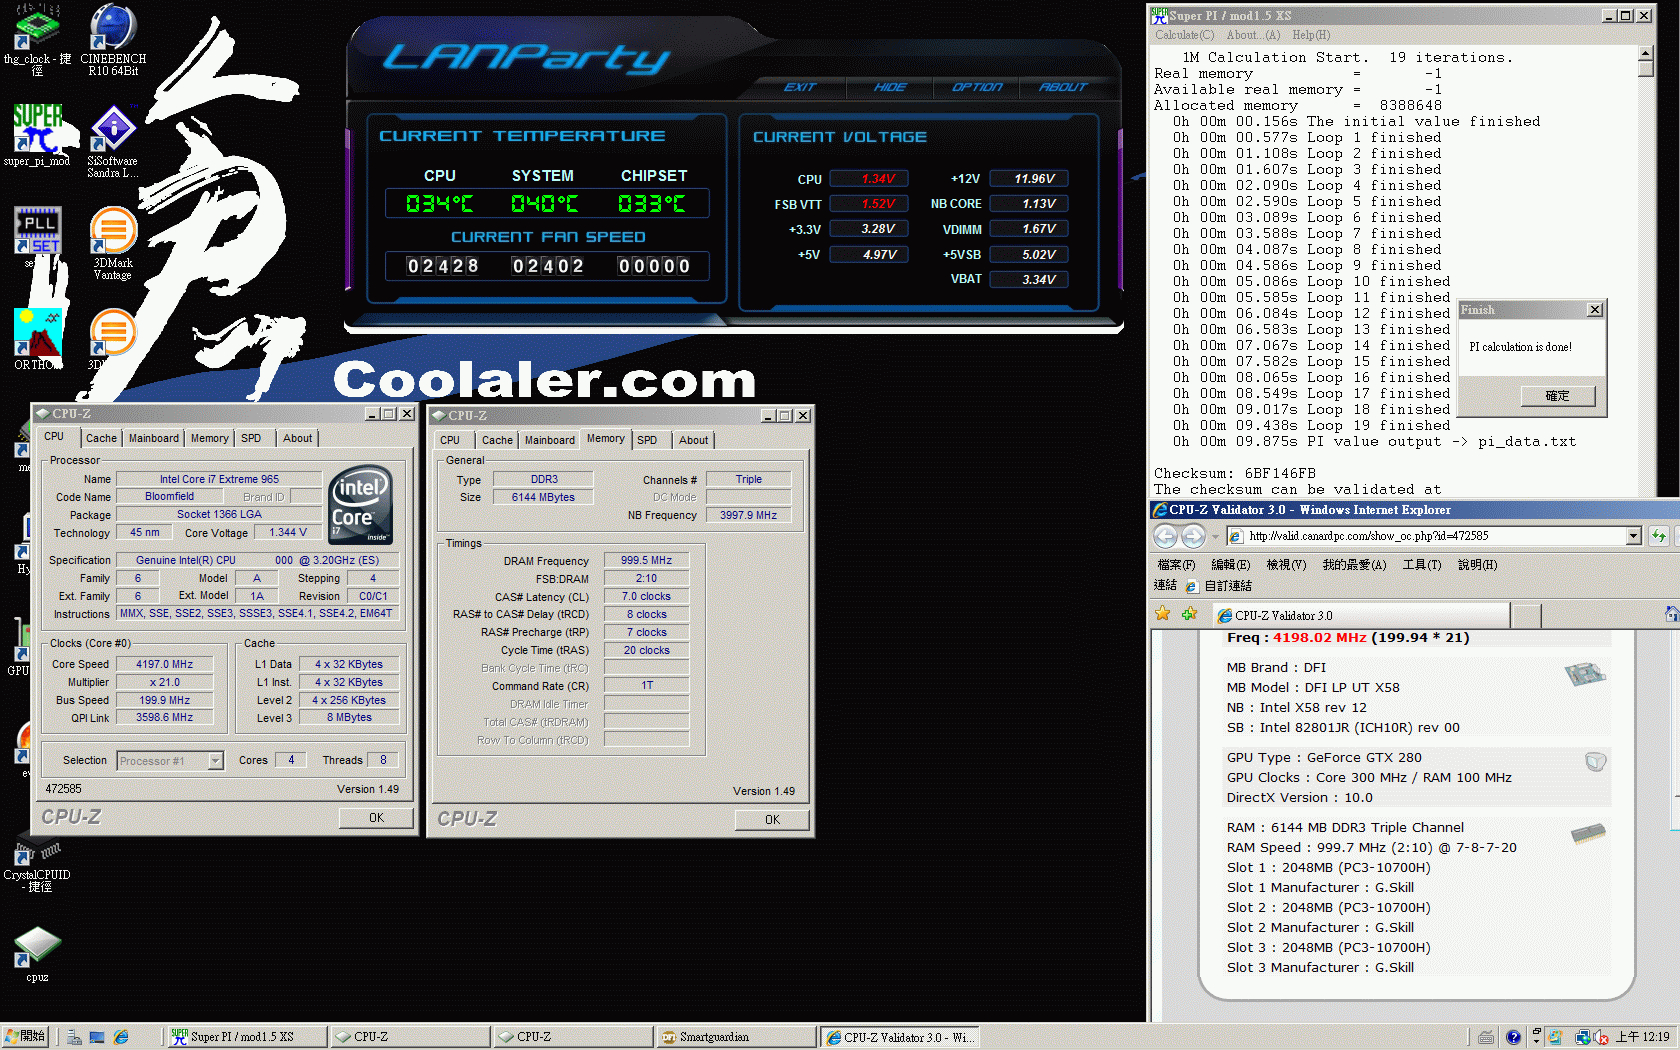Refresh the CPU-Z Validator page
Screen dimensions: 1680x1050
pyautogui.click(x=1659, y=536)
